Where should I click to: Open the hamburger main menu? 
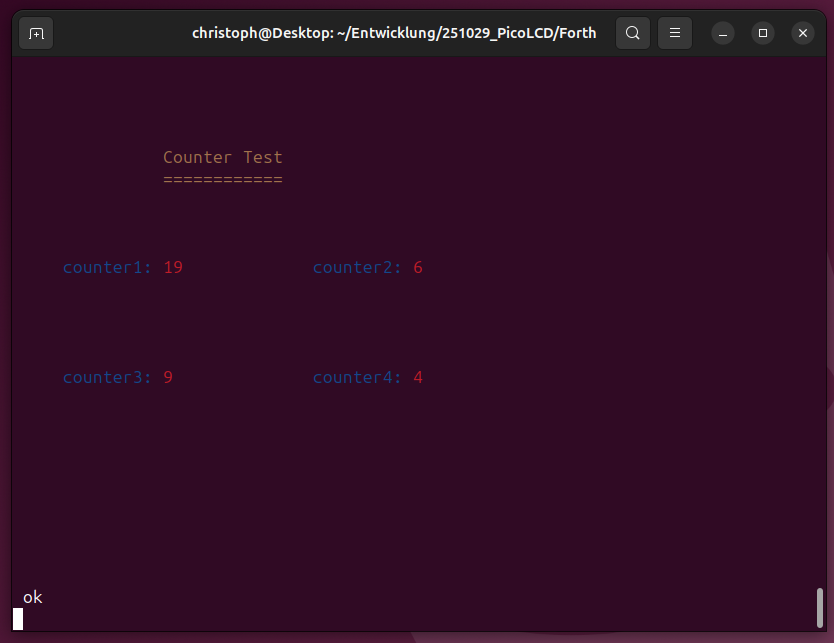tap(675, 33)
